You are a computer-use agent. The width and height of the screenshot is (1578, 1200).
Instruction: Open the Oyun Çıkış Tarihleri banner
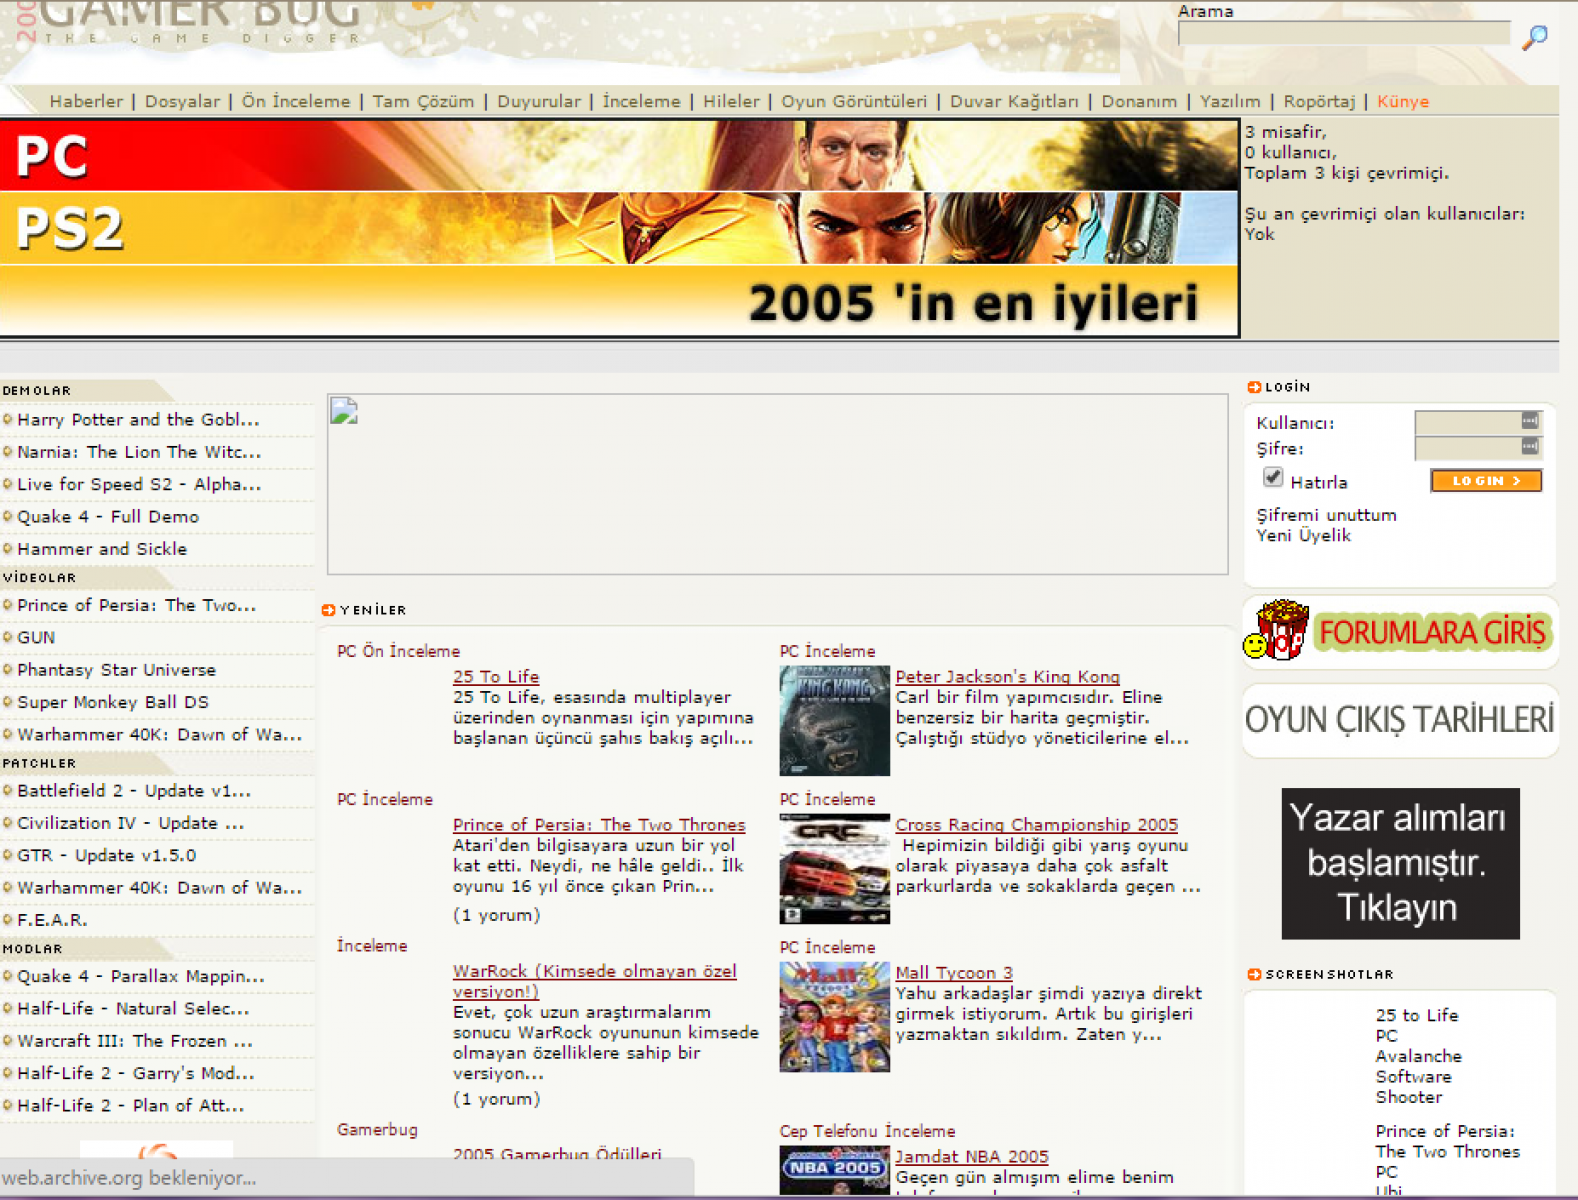pyautogui.click(x=1399, y=720)
